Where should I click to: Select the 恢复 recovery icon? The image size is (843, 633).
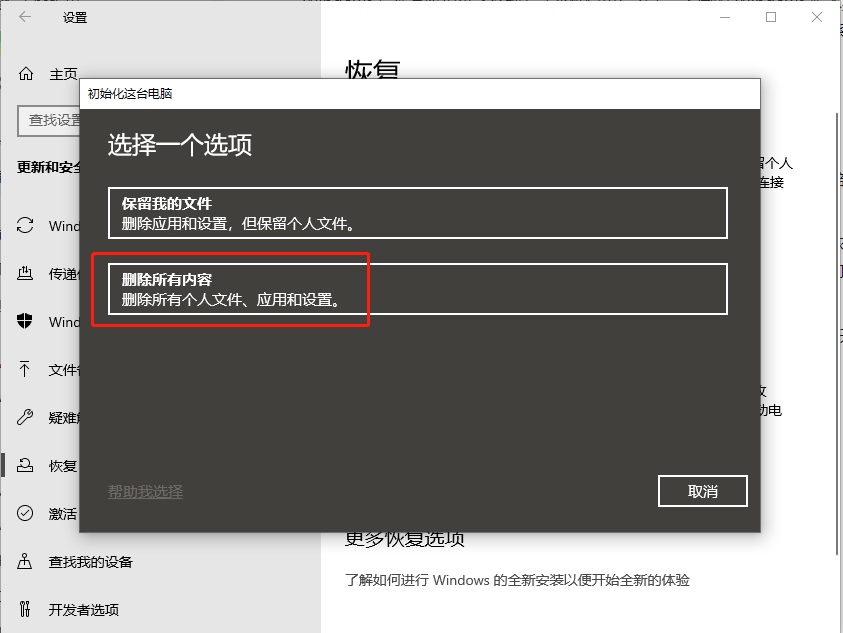tap(25, 465)
